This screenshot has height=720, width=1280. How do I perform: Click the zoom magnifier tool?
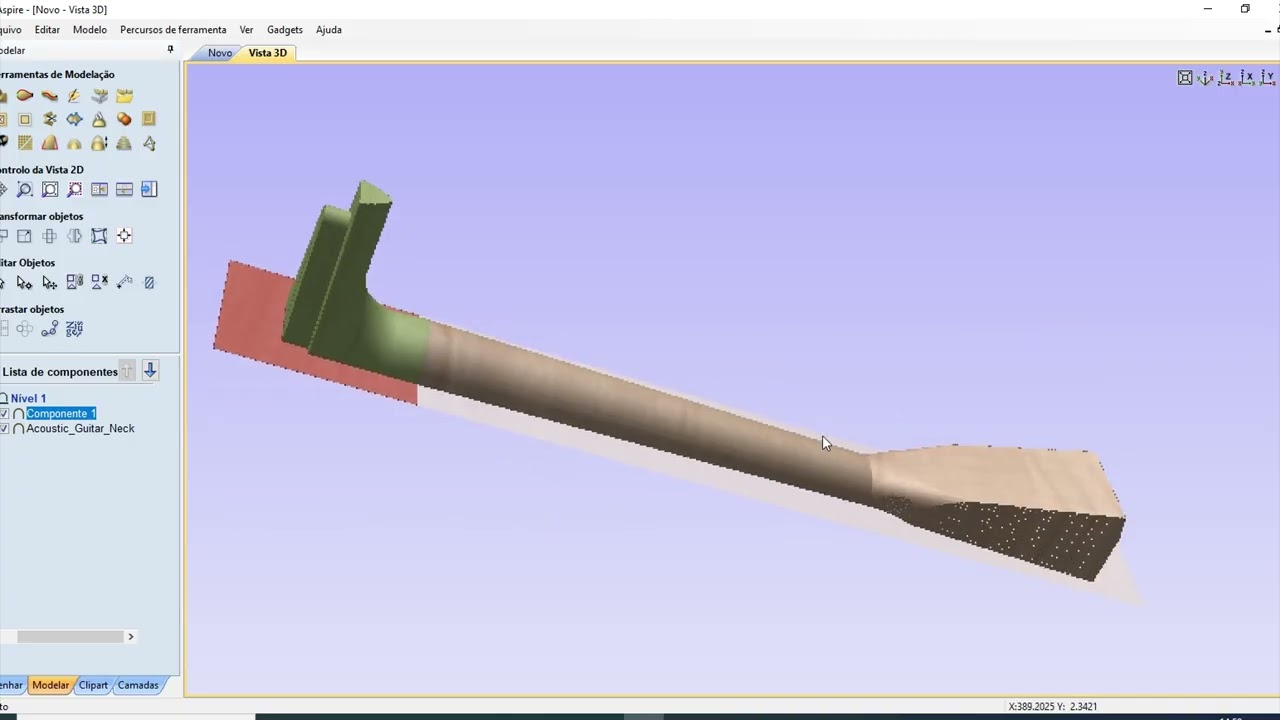point(25,189)
